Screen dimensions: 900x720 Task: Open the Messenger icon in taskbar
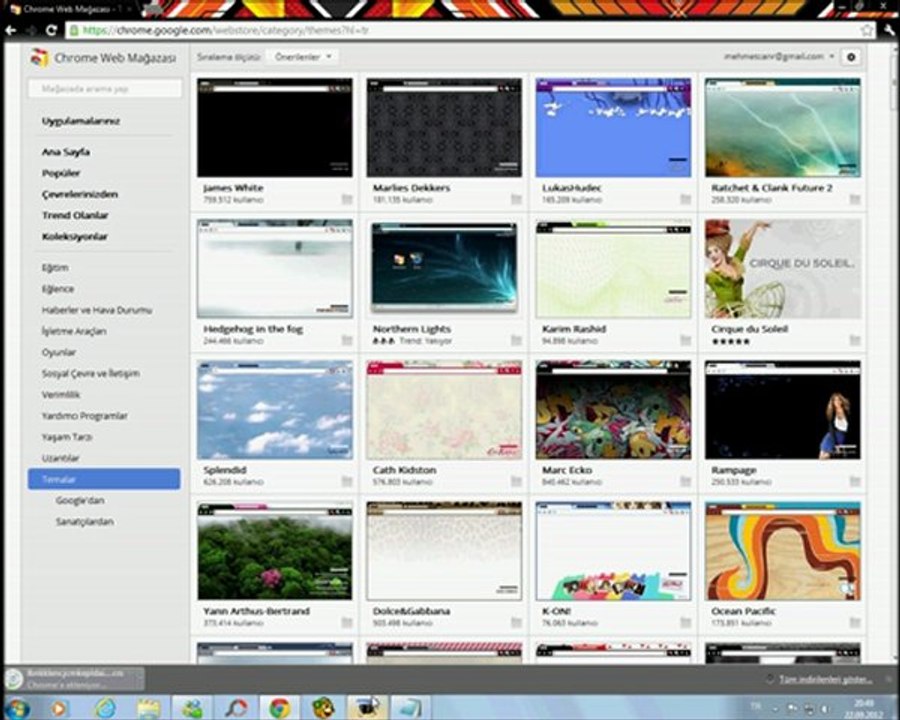(x=192, y=708)
